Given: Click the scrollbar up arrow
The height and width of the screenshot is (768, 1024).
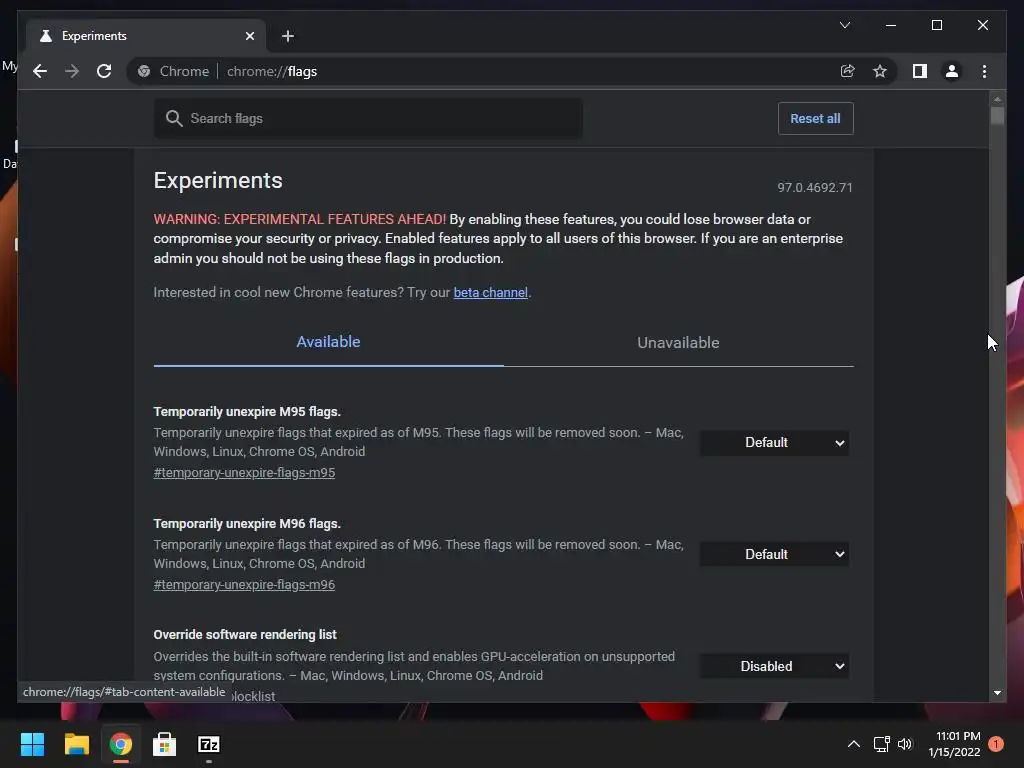Looking at the screenshot, I should pyautogui.click(x=997, y=99).
